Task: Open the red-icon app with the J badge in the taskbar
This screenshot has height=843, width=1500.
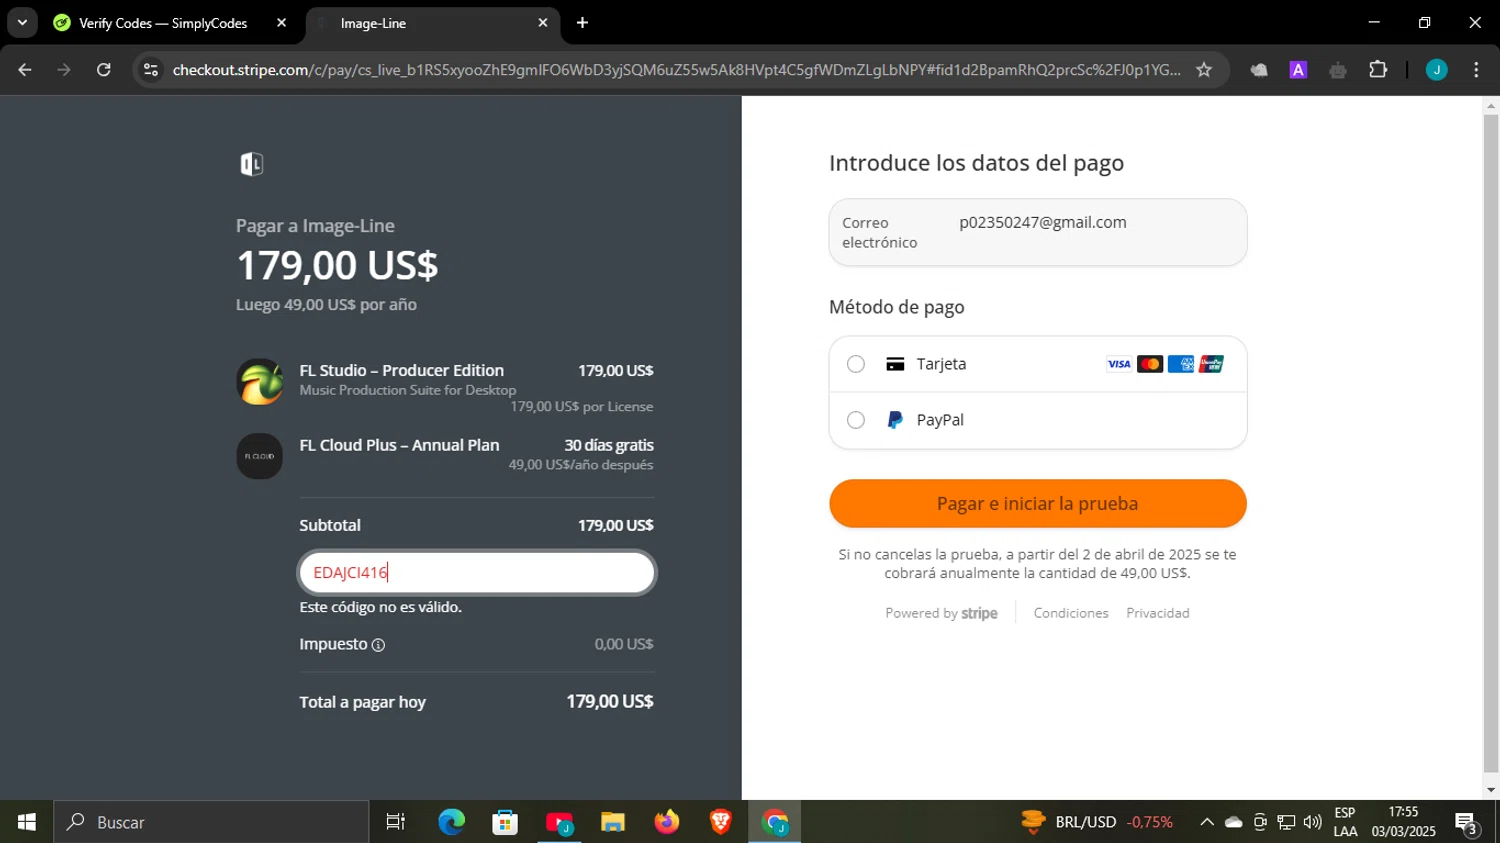Action: [559, 822]
